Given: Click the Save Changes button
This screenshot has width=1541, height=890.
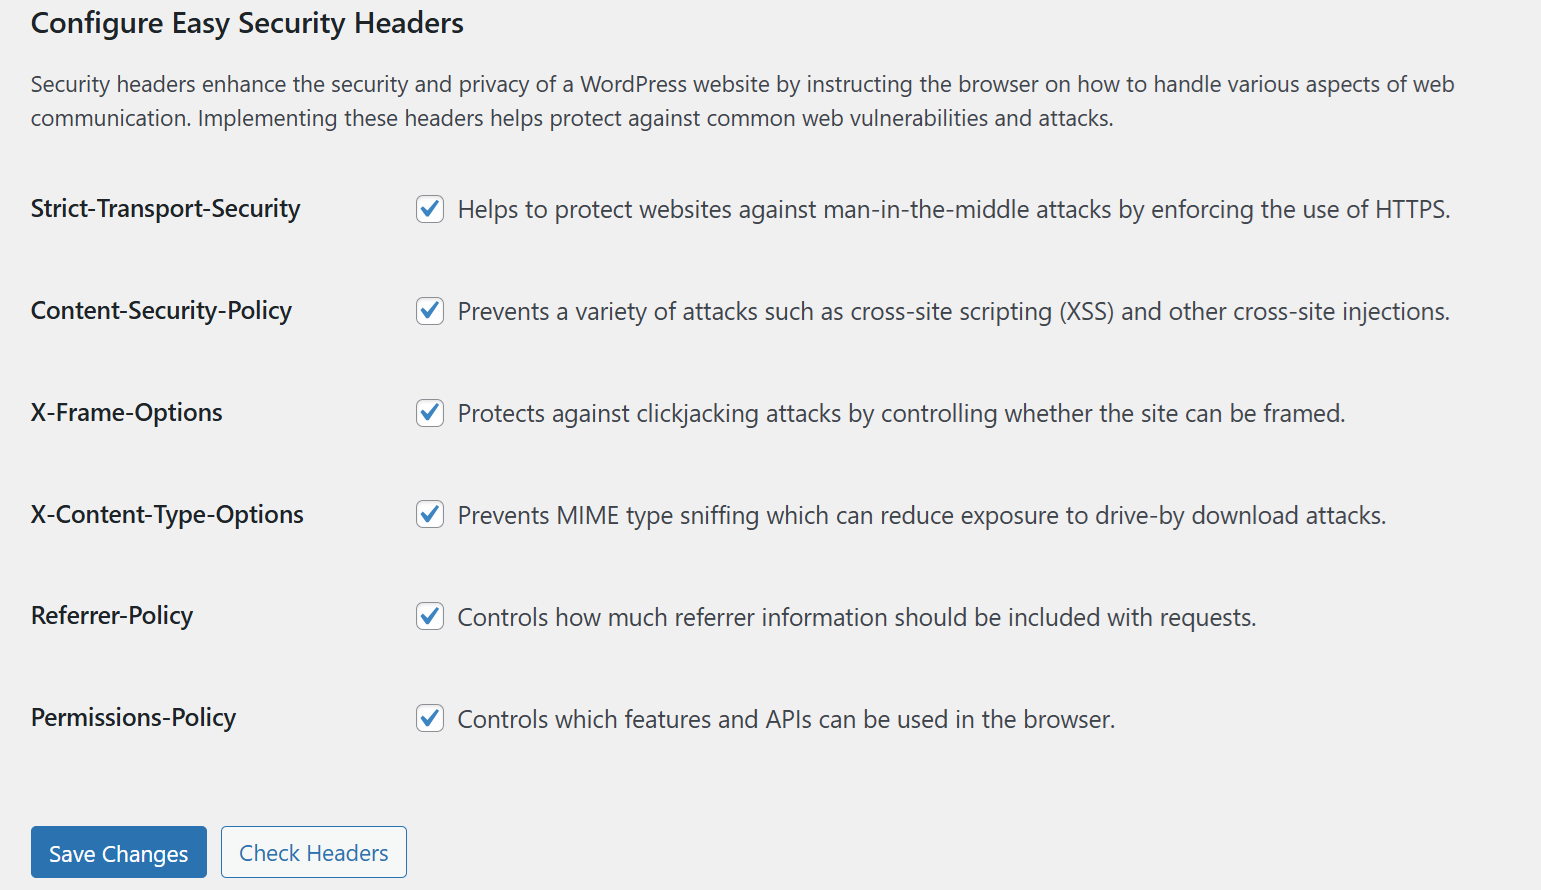Looking at the screenshot, I should click(x=119, y=853).
